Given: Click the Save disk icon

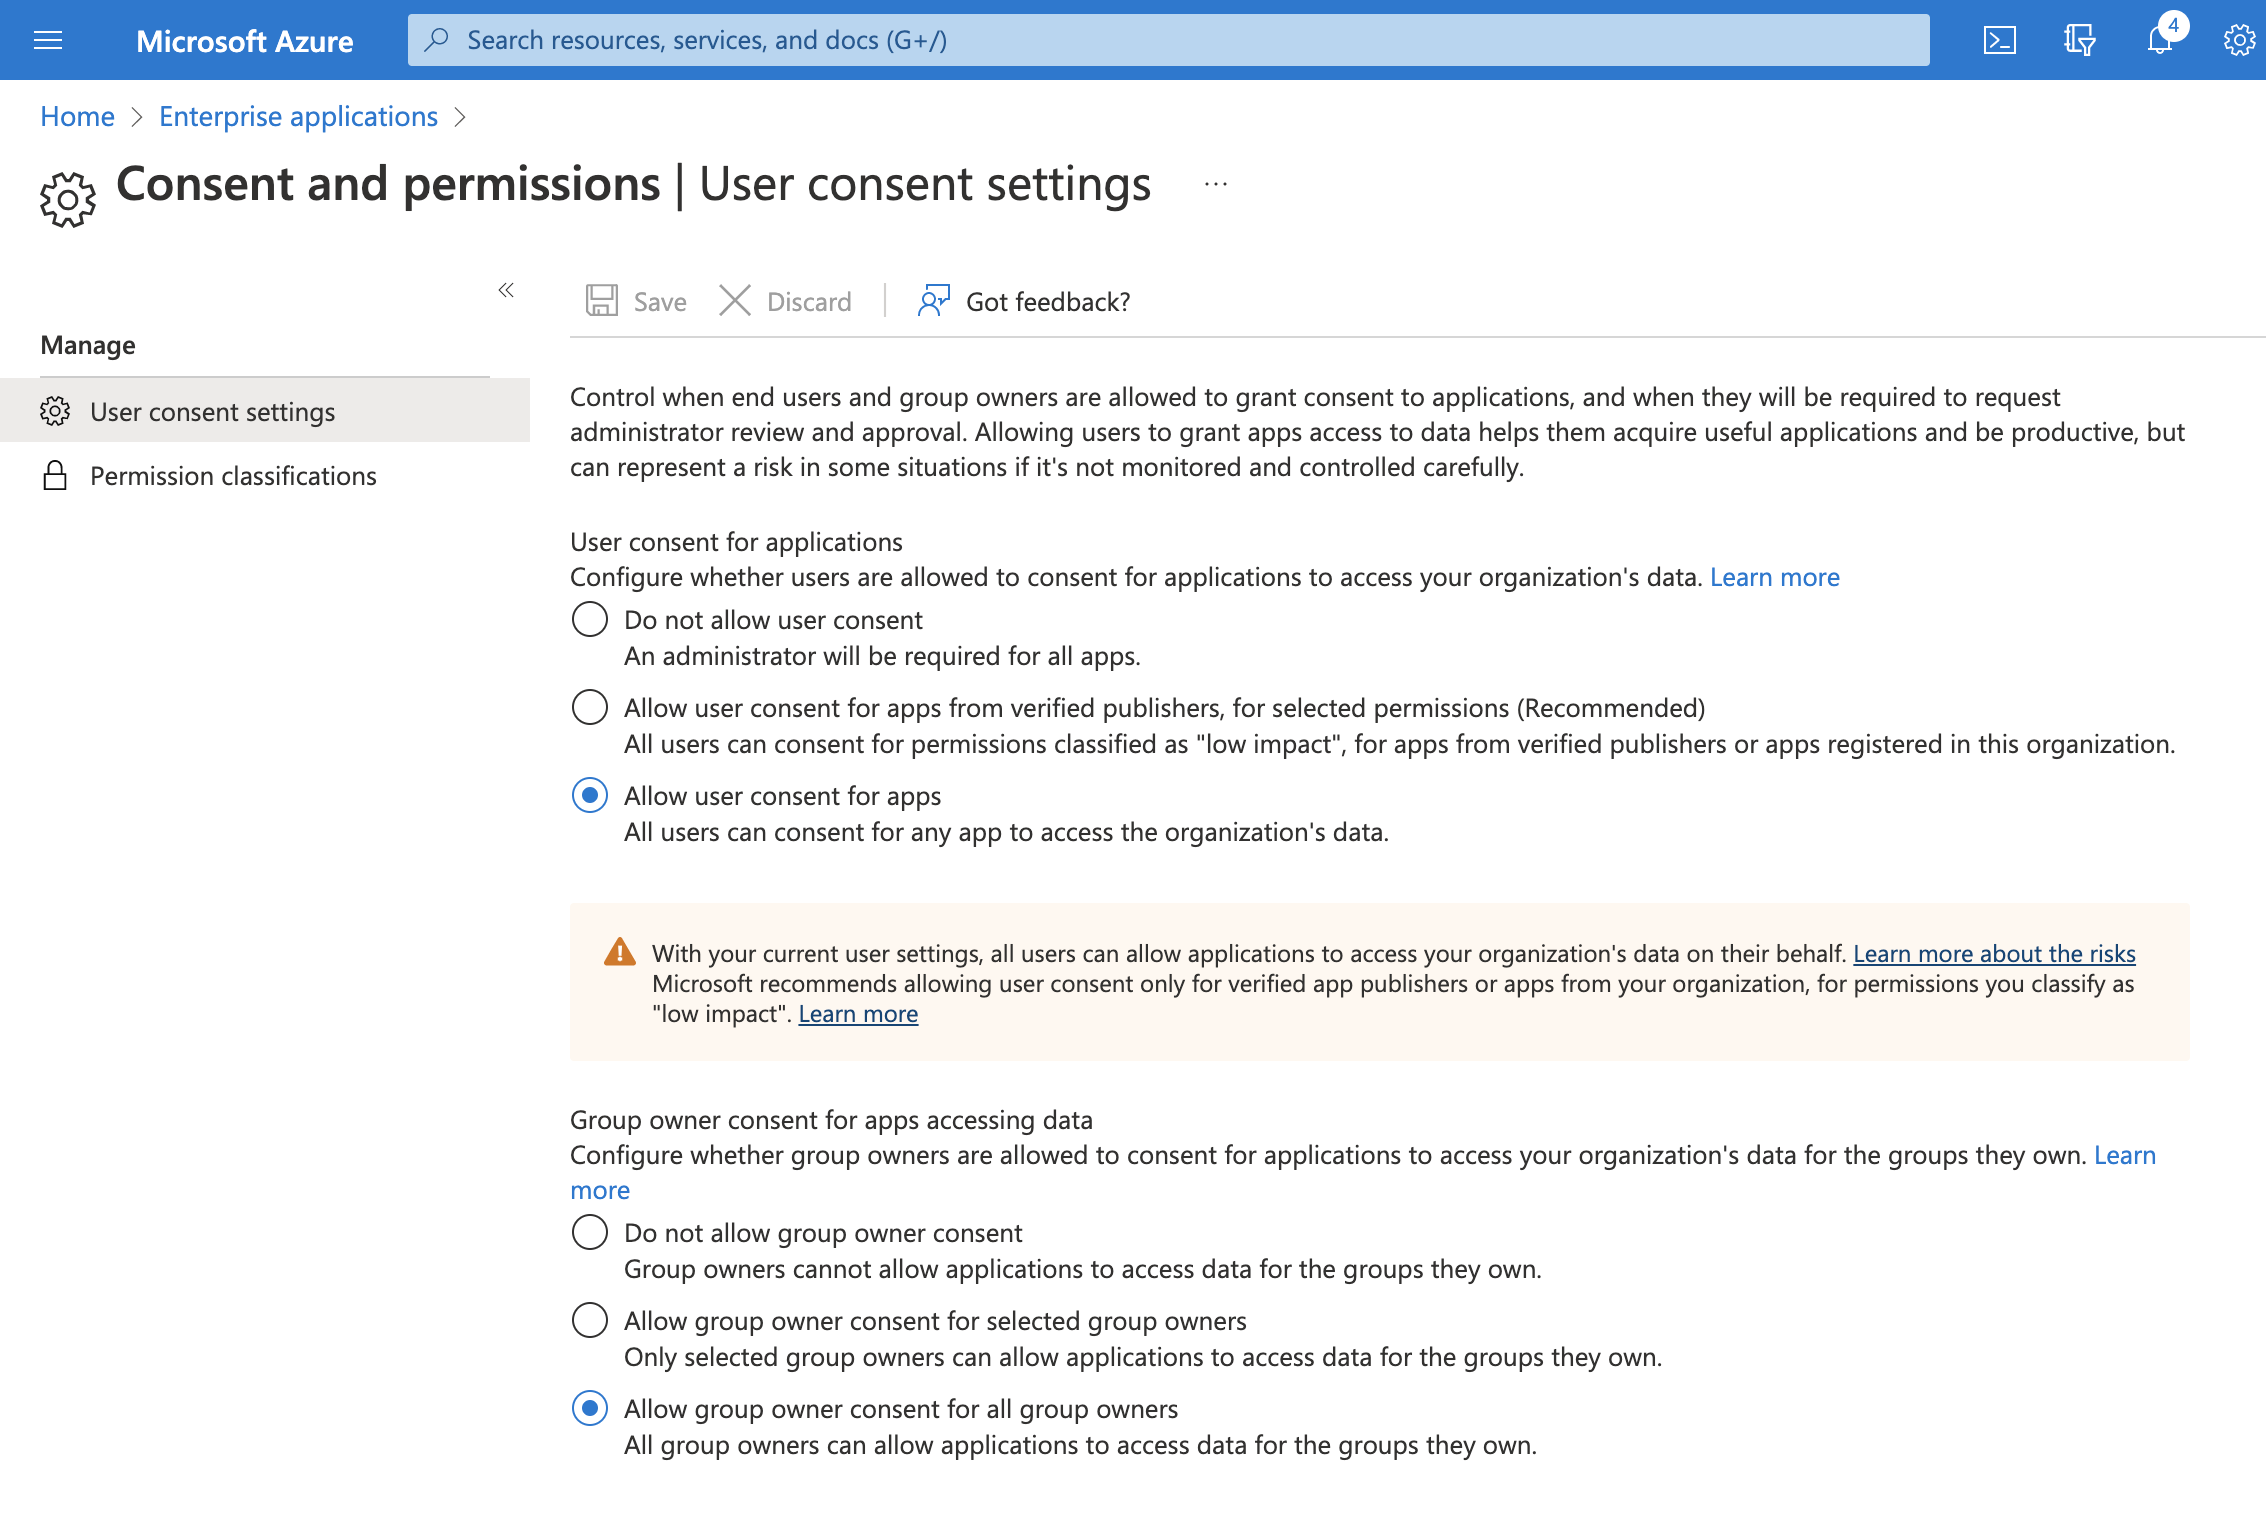Looking at the screenshot, I should coord(601,301).
